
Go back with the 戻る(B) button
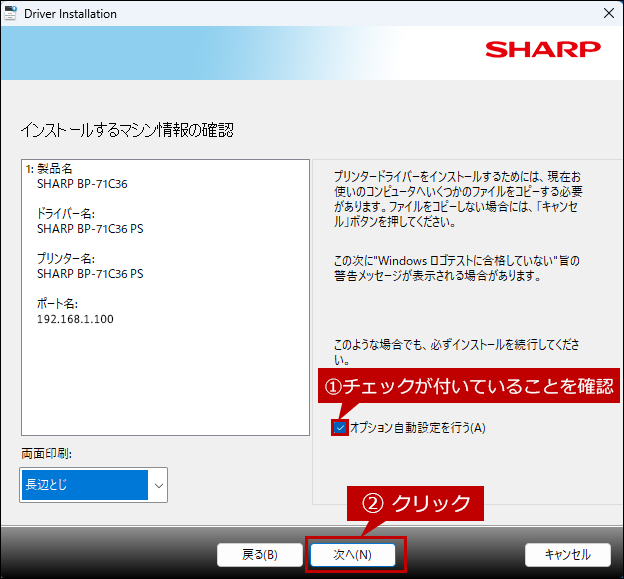260,554
